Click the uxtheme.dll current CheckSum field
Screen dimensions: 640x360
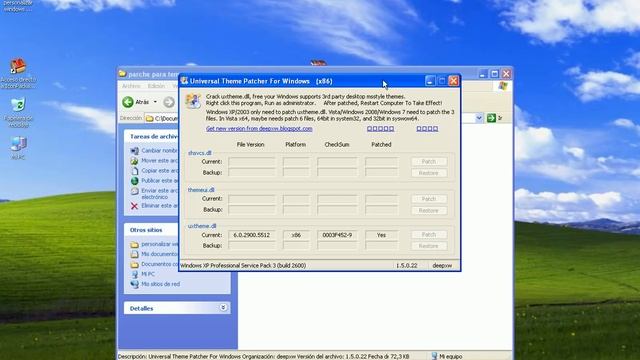[x=337, y=235]
